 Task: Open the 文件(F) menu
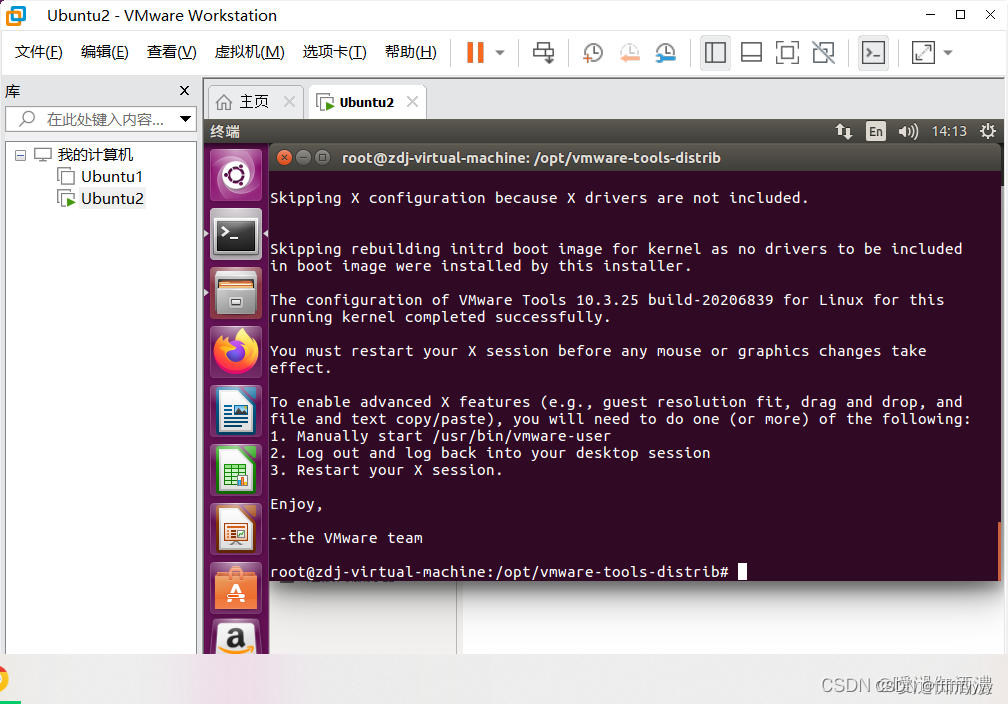point(39,52)
